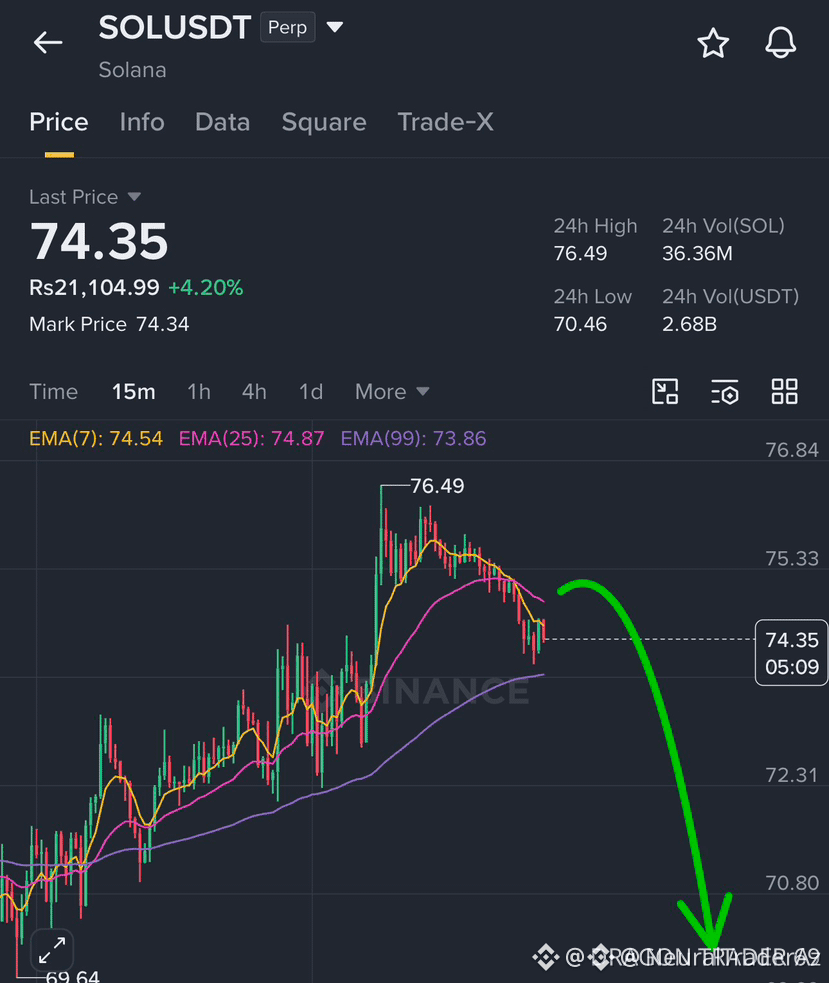
Task: Select the 1d chart interval
Action: point(311,392)
